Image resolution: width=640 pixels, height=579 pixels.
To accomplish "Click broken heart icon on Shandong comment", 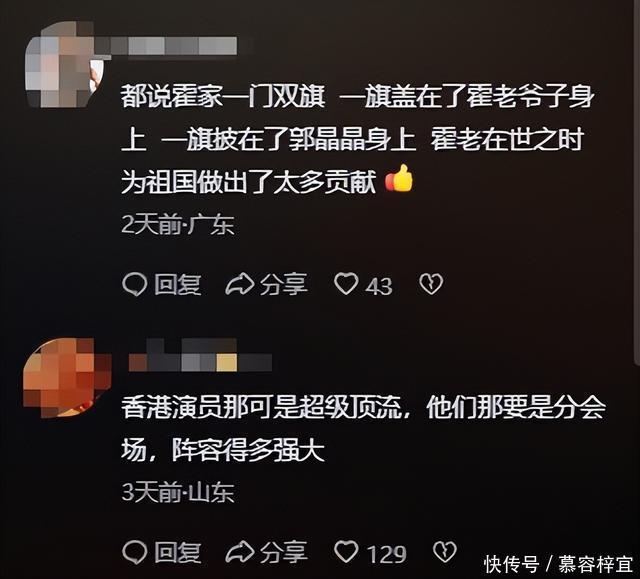I will click(x=444, y=551).
